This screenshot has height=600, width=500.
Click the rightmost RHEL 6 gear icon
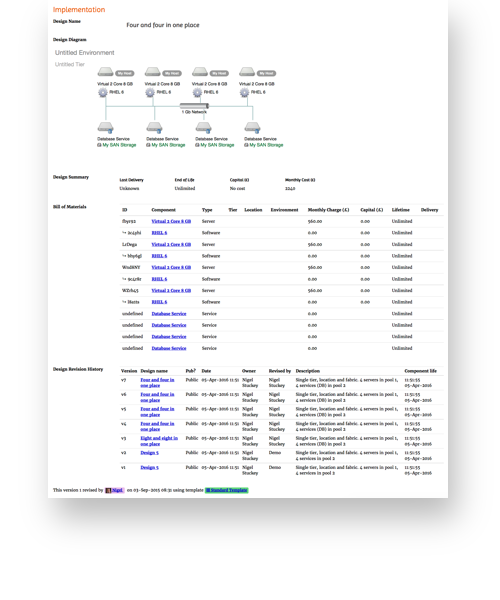pyautogui.click(x=244, y=92)
